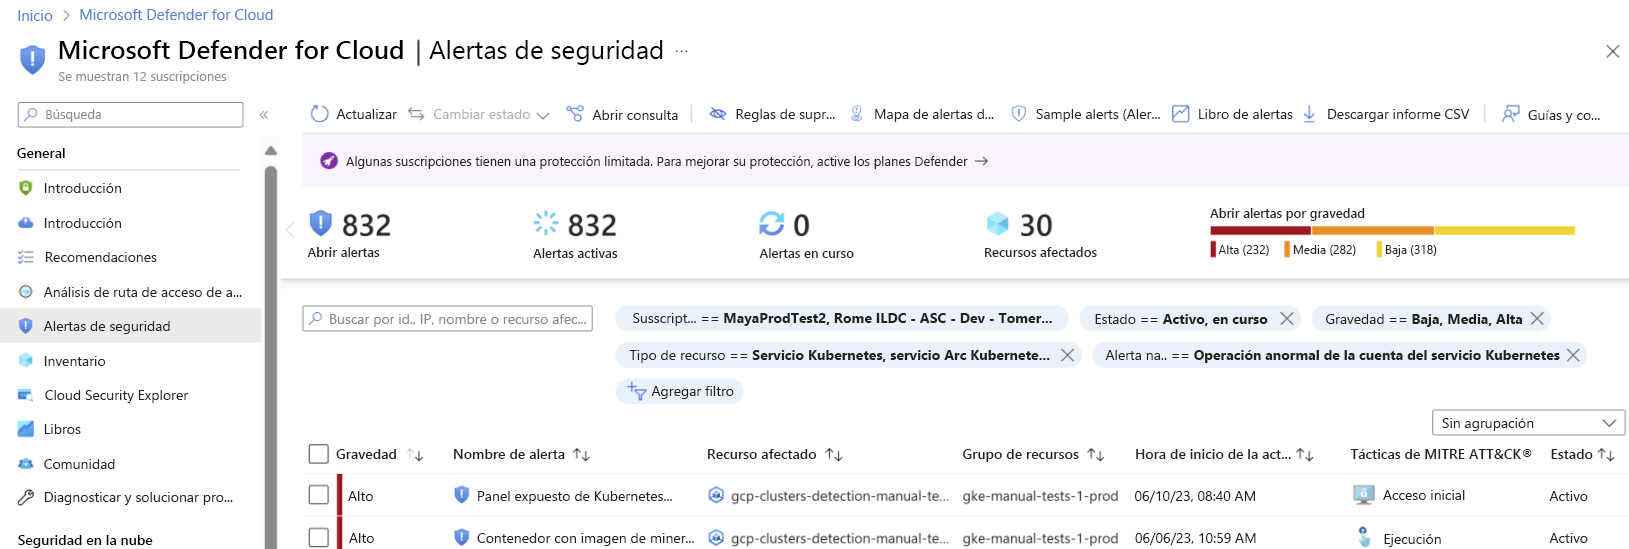The height and width of the screenshot is (549, 1629).
Task: Remove the Estado filter chip
Action: tap(1287, 319)
